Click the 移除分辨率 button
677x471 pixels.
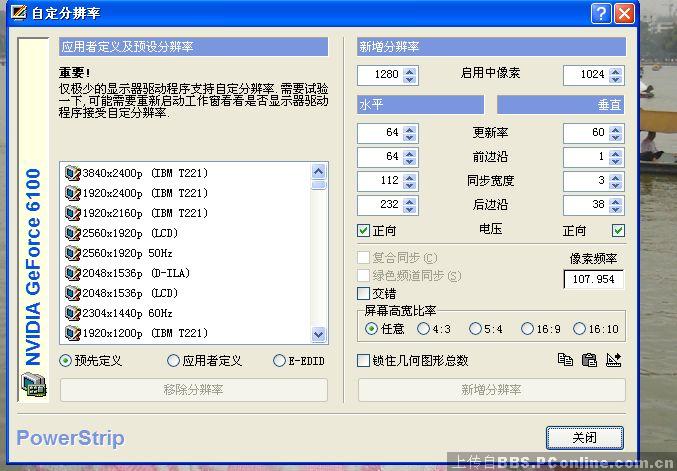(193, 390)
